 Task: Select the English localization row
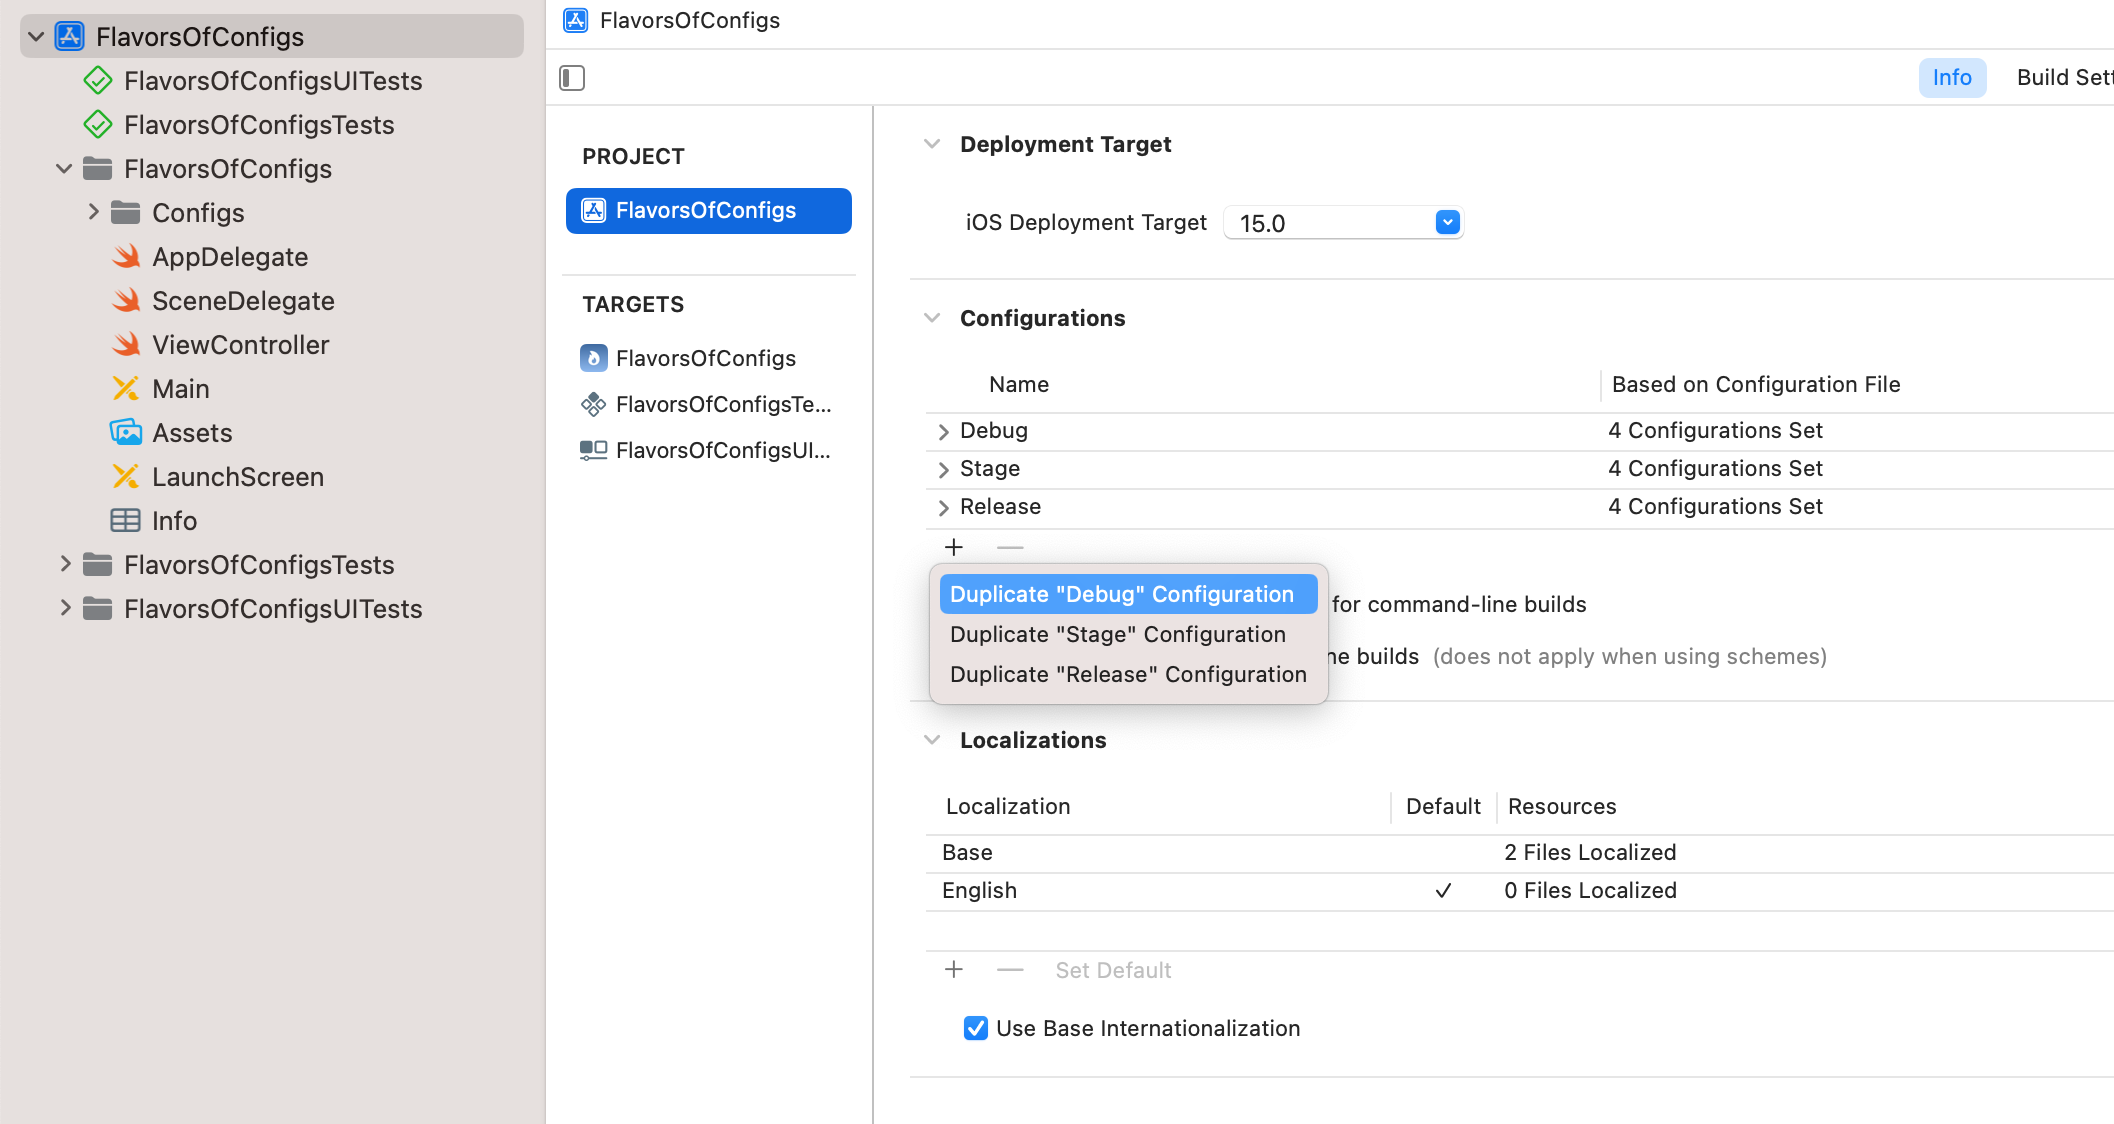(x=979, y=890)
